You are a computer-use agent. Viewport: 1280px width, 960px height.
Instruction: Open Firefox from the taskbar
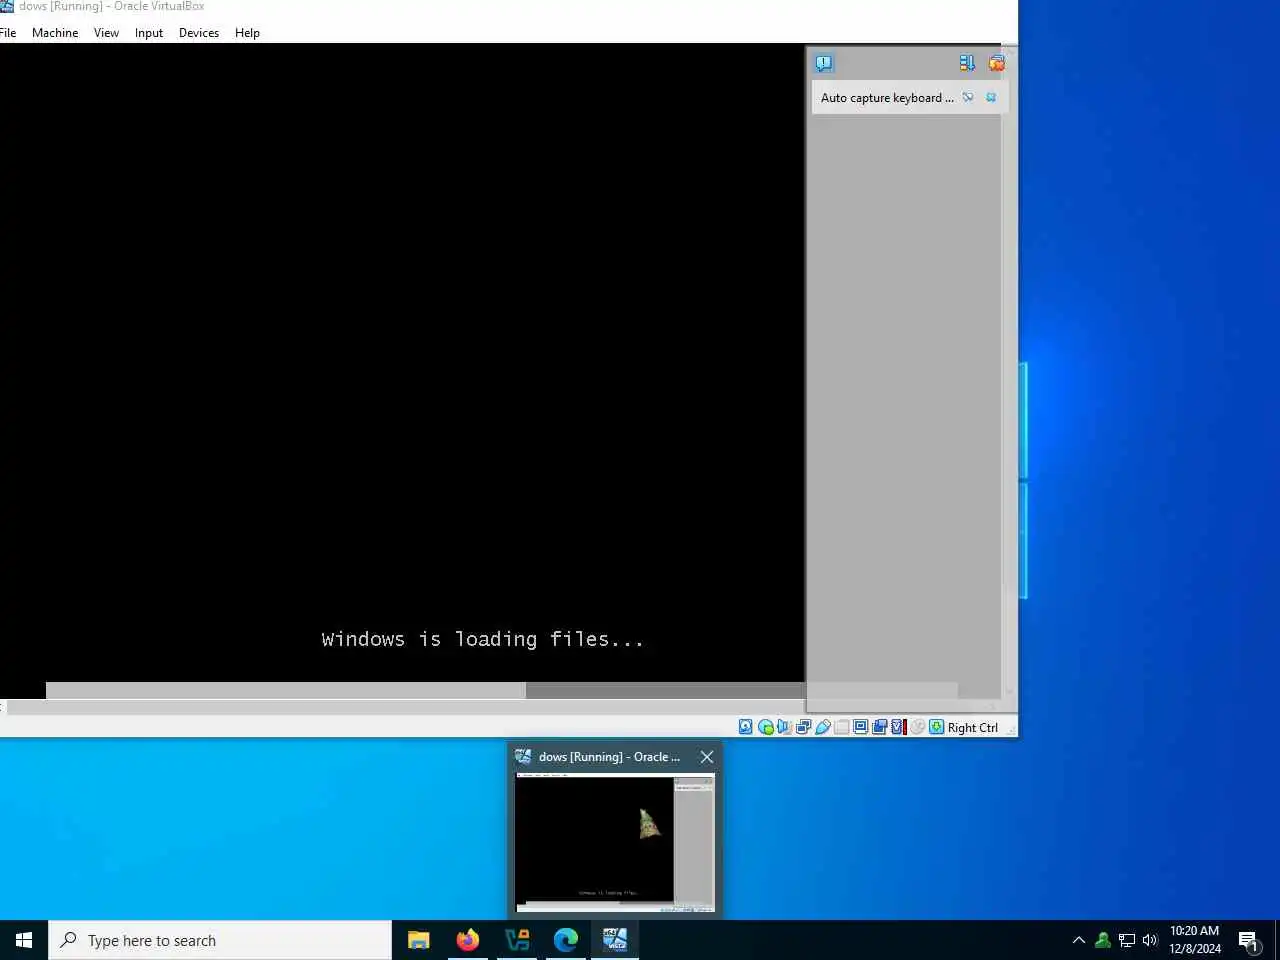[468, 940]
